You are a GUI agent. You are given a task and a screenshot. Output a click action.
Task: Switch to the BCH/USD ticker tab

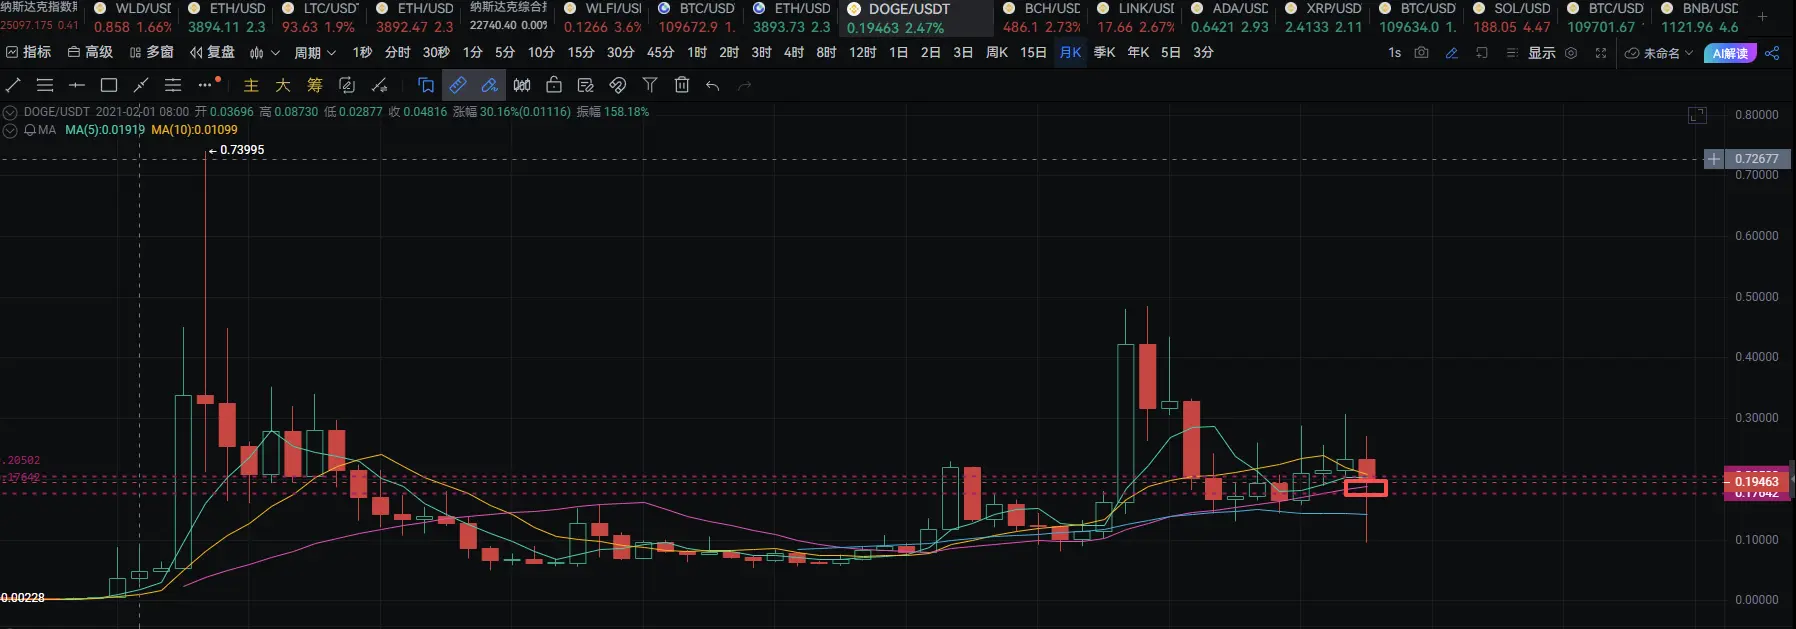1042,17
